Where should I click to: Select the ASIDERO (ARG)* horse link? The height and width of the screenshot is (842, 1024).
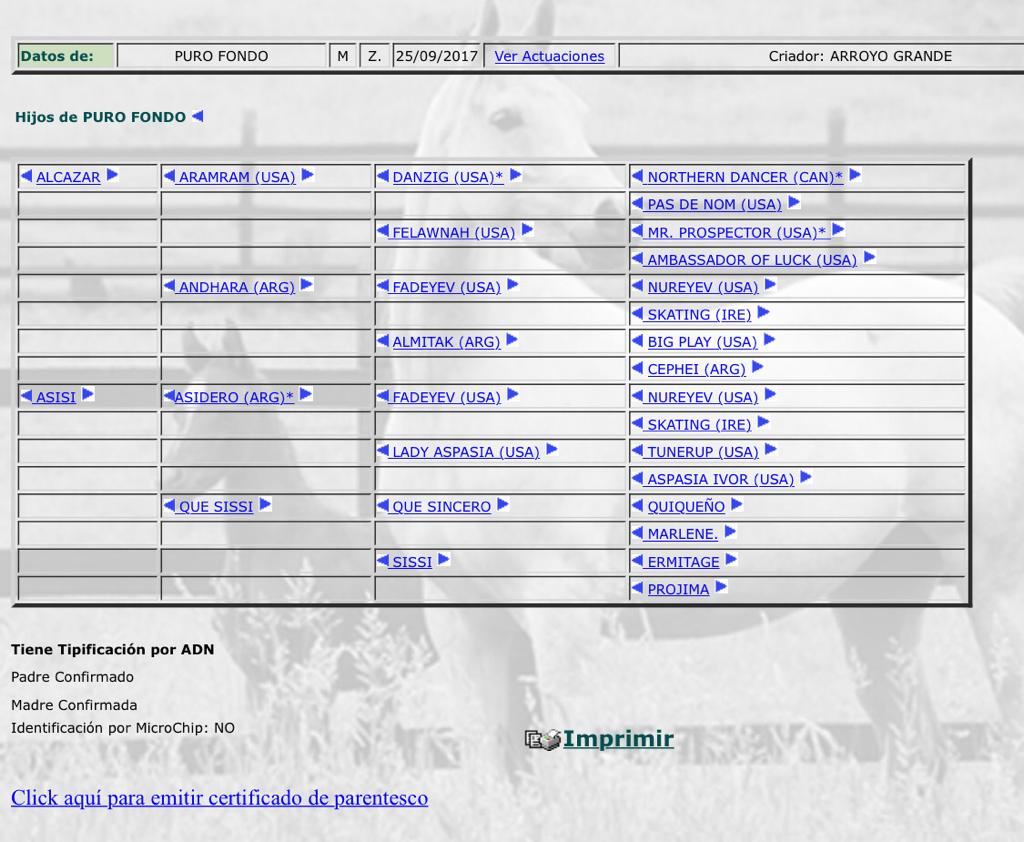pyautogui.click(x=236, y=397)
